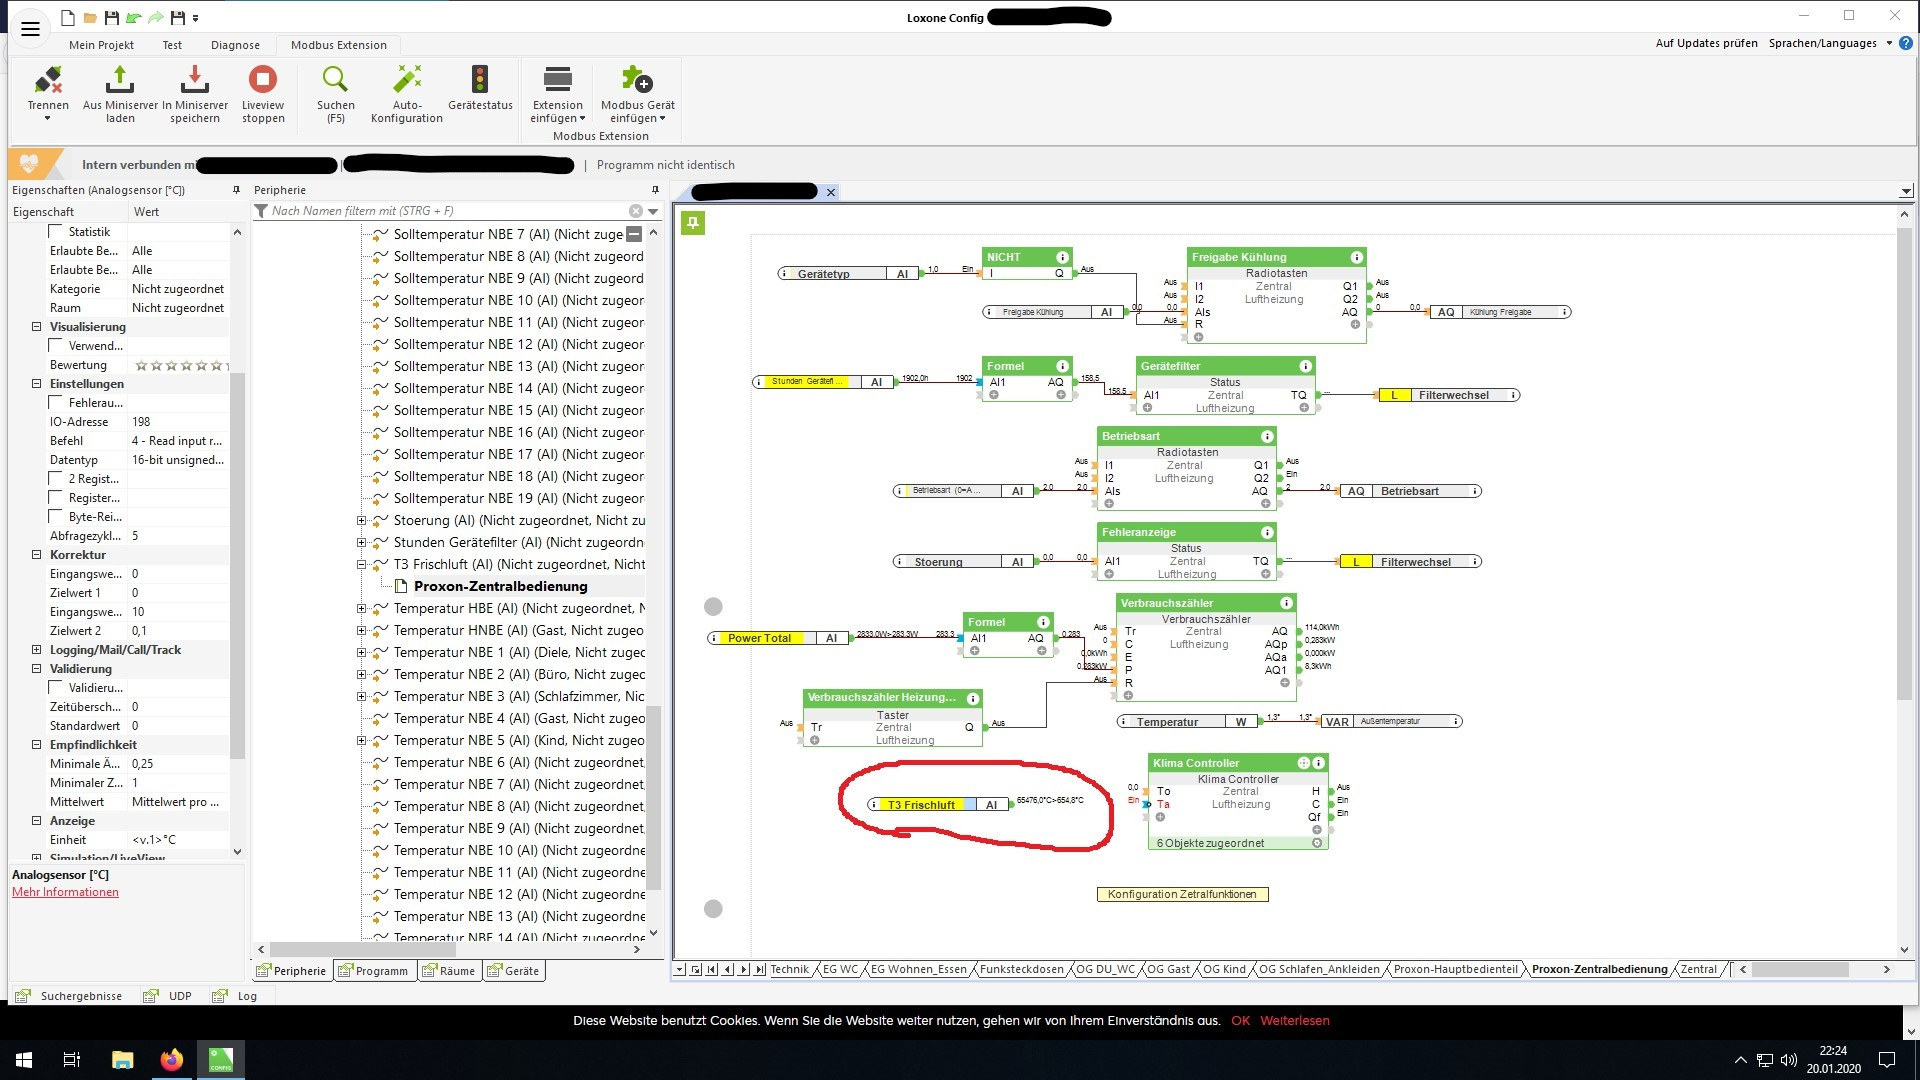This screenshot has width=1920, height=1080.
Task: Click the Trennen disconnect icon
Action: coord(48,80)
